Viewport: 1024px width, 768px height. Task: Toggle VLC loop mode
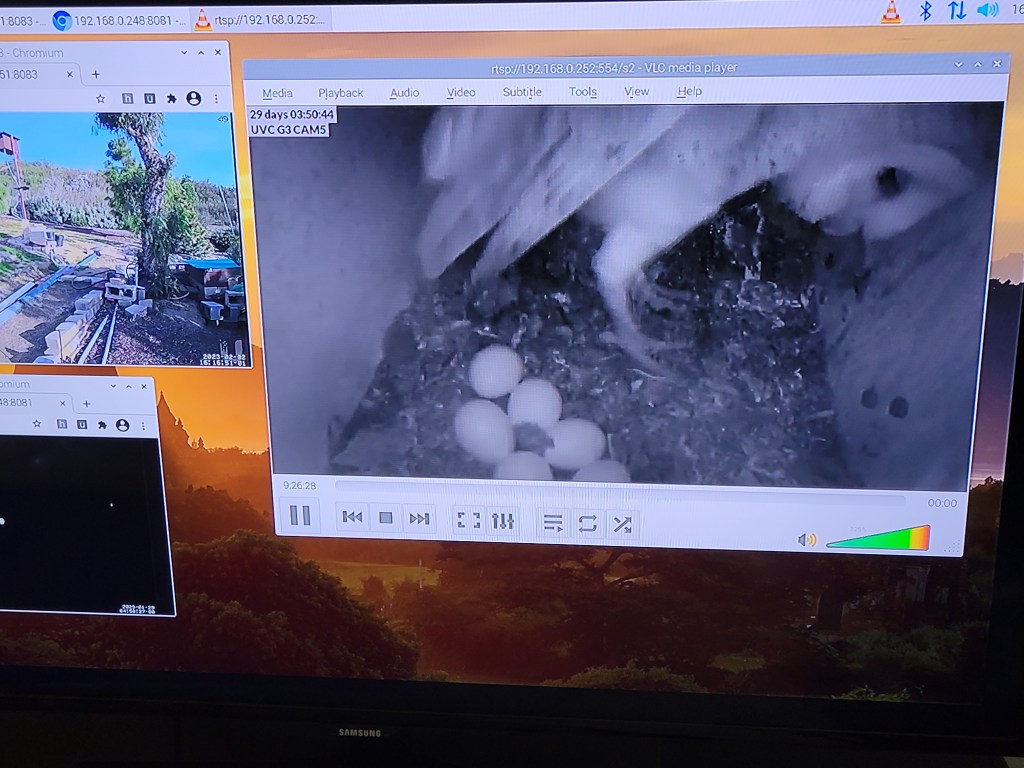pos(587,523)
